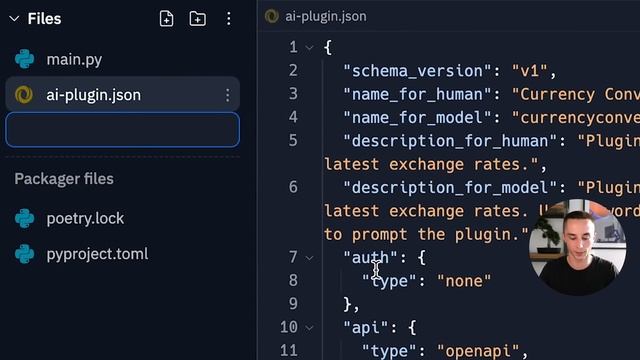The height and width of the screenshot is (360, 640).
Task: Click the "schema_version" key
Action: (417, 71)
